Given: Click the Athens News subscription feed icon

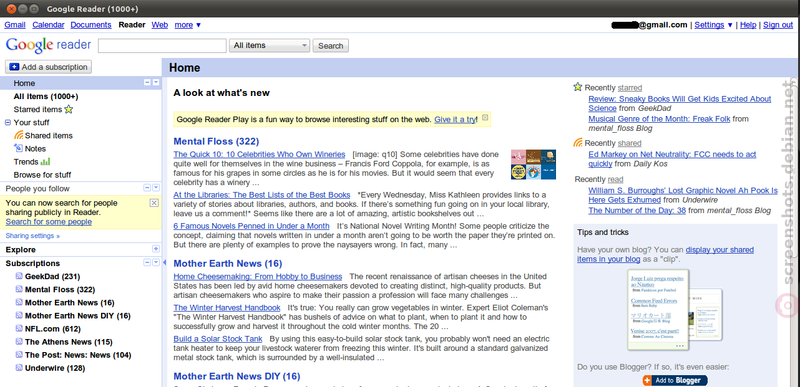Looking at the screenshot, I should (19, 342).
